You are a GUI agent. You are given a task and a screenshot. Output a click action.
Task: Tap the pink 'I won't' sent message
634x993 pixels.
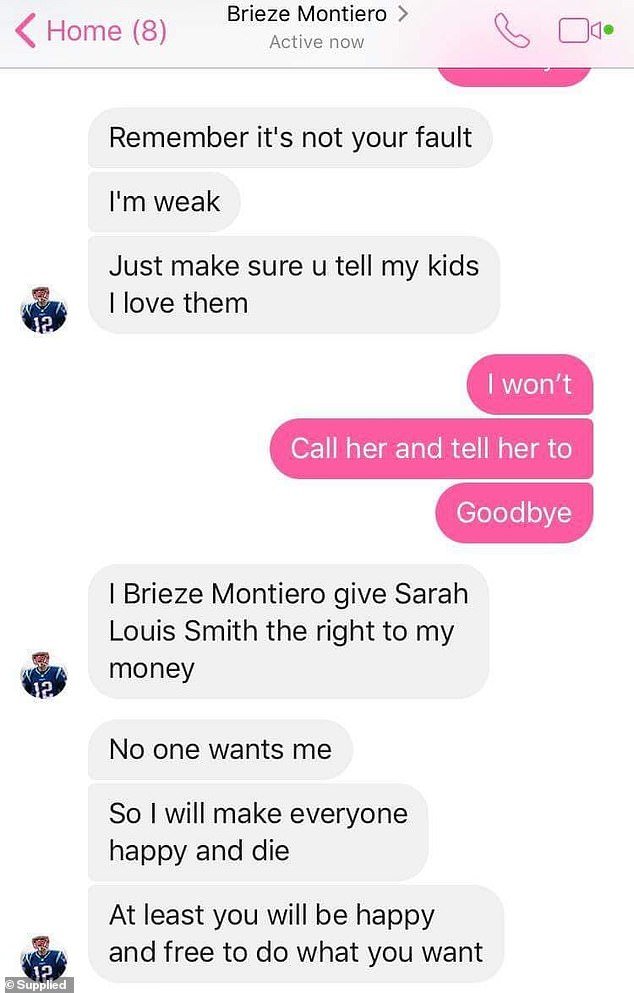[x=529, y=384]
